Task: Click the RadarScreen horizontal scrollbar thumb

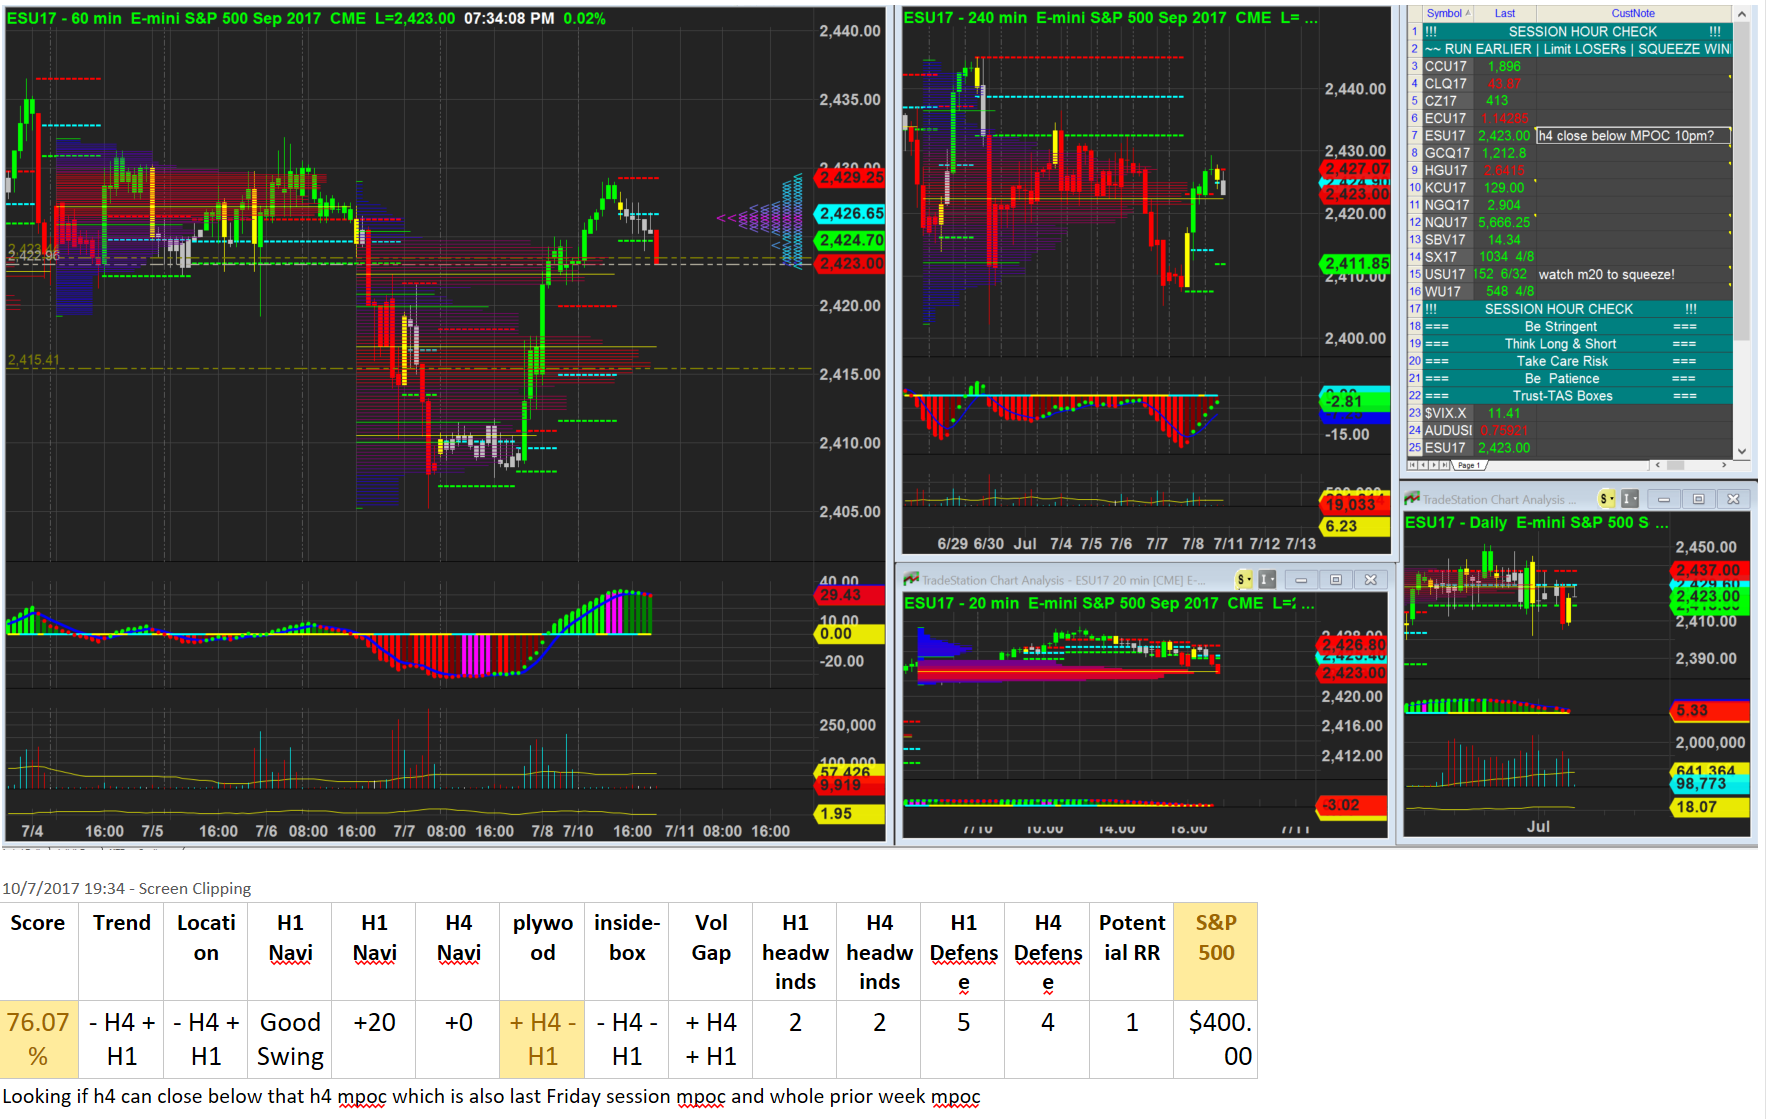Action: click(x=1676, y=465)
